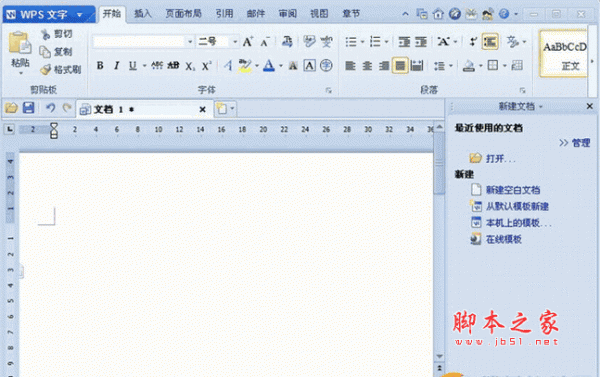This screenshot has height=377, width=600.
Task: Click 新建空白文档 link
Action: pyautogui.click(x=513, y=190)
